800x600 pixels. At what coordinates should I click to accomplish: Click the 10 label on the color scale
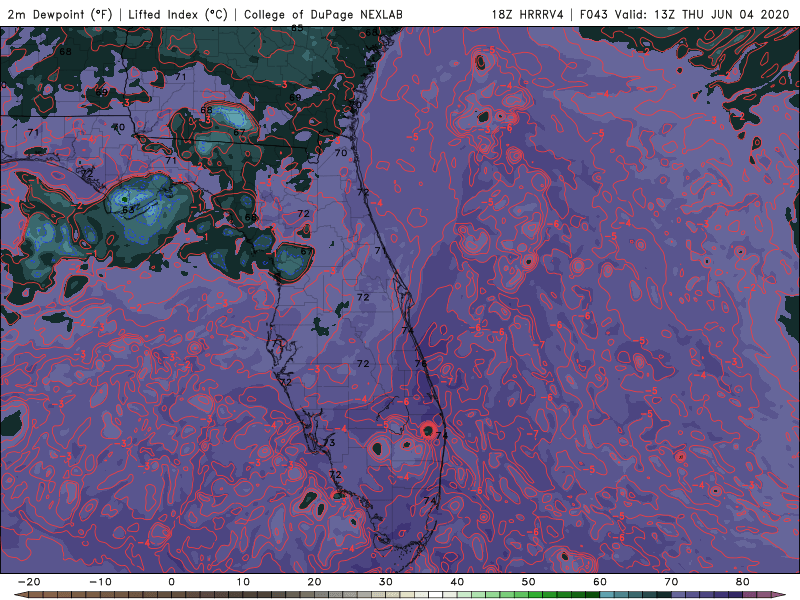(243, 582)
